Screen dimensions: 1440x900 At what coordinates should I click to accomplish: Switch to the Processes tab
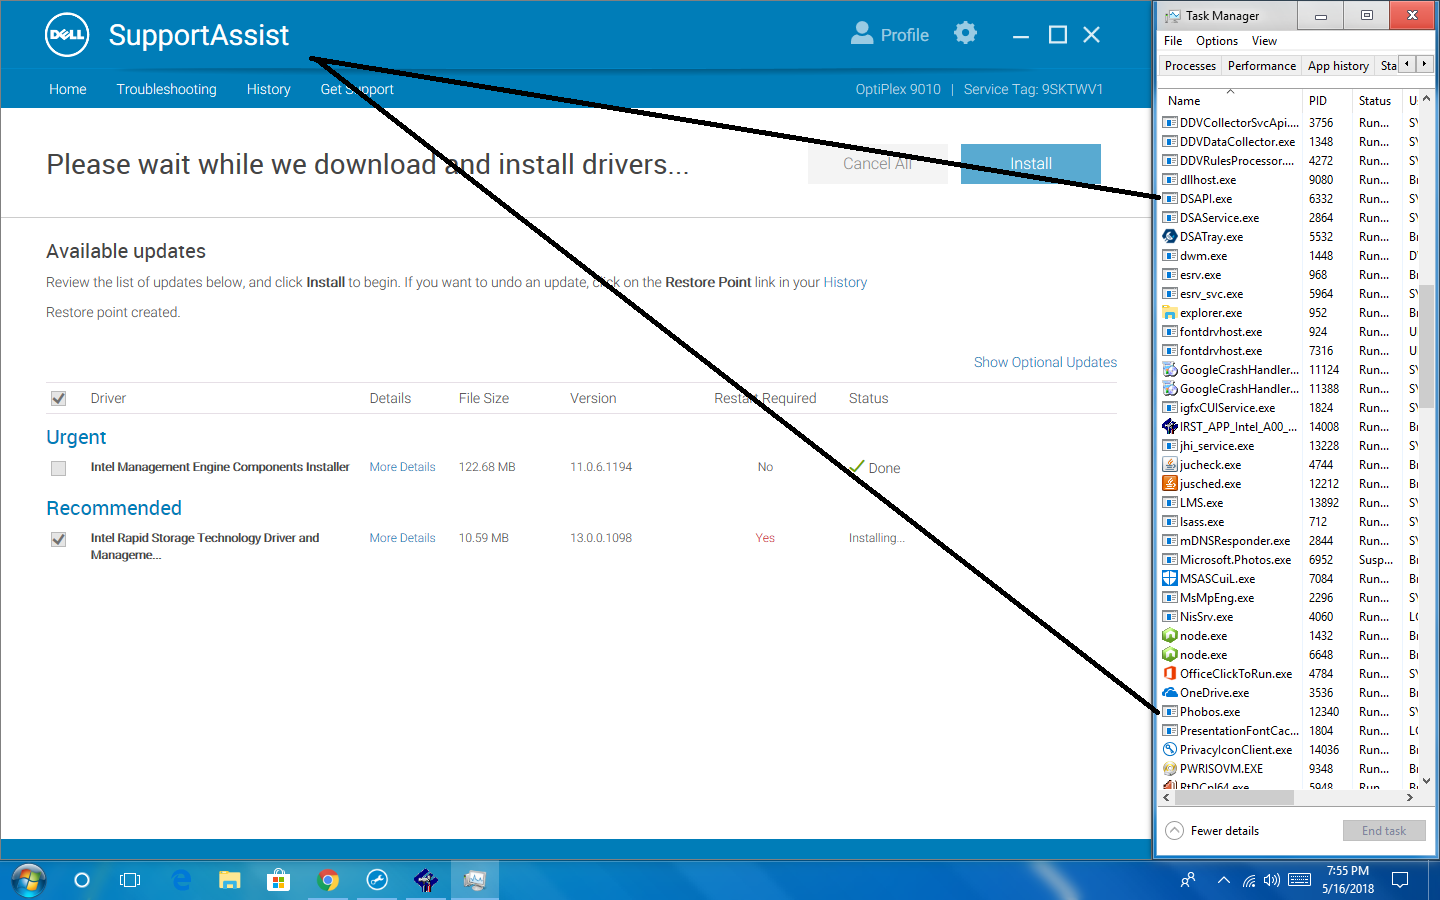(1190, 66)
